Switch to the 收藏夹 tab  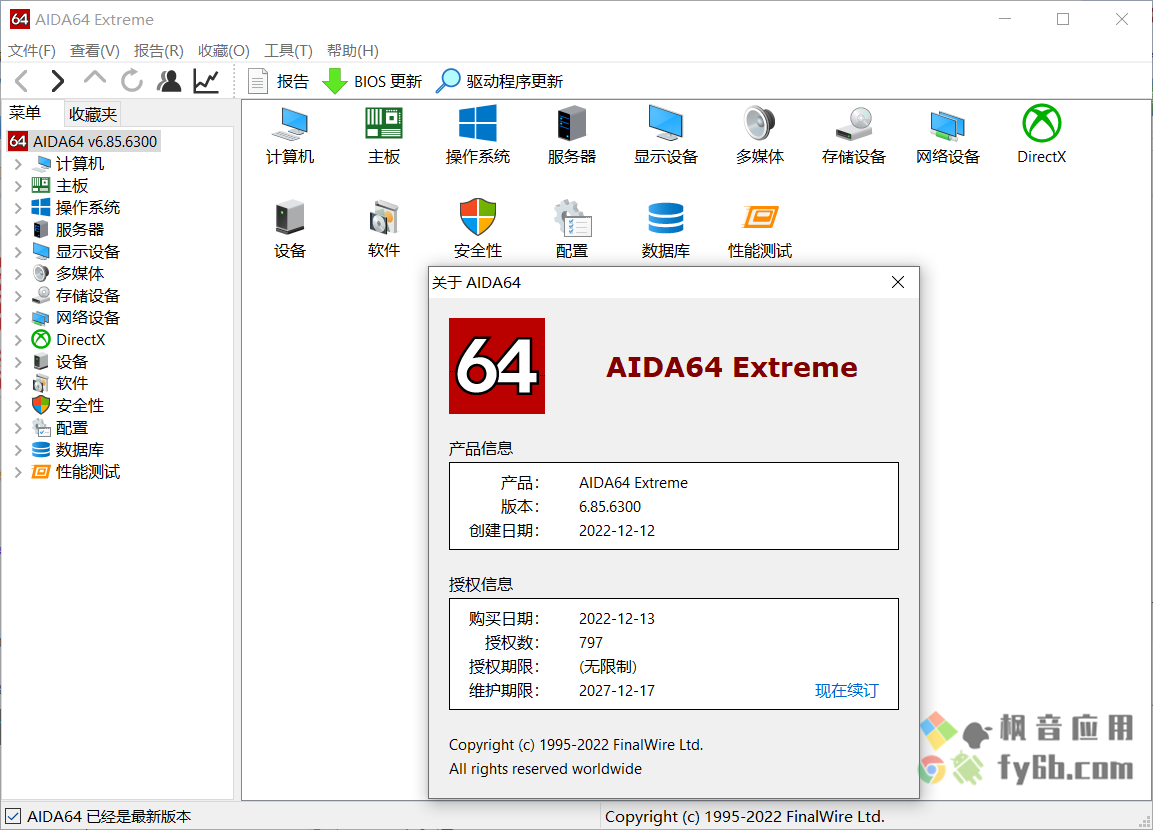93,114
